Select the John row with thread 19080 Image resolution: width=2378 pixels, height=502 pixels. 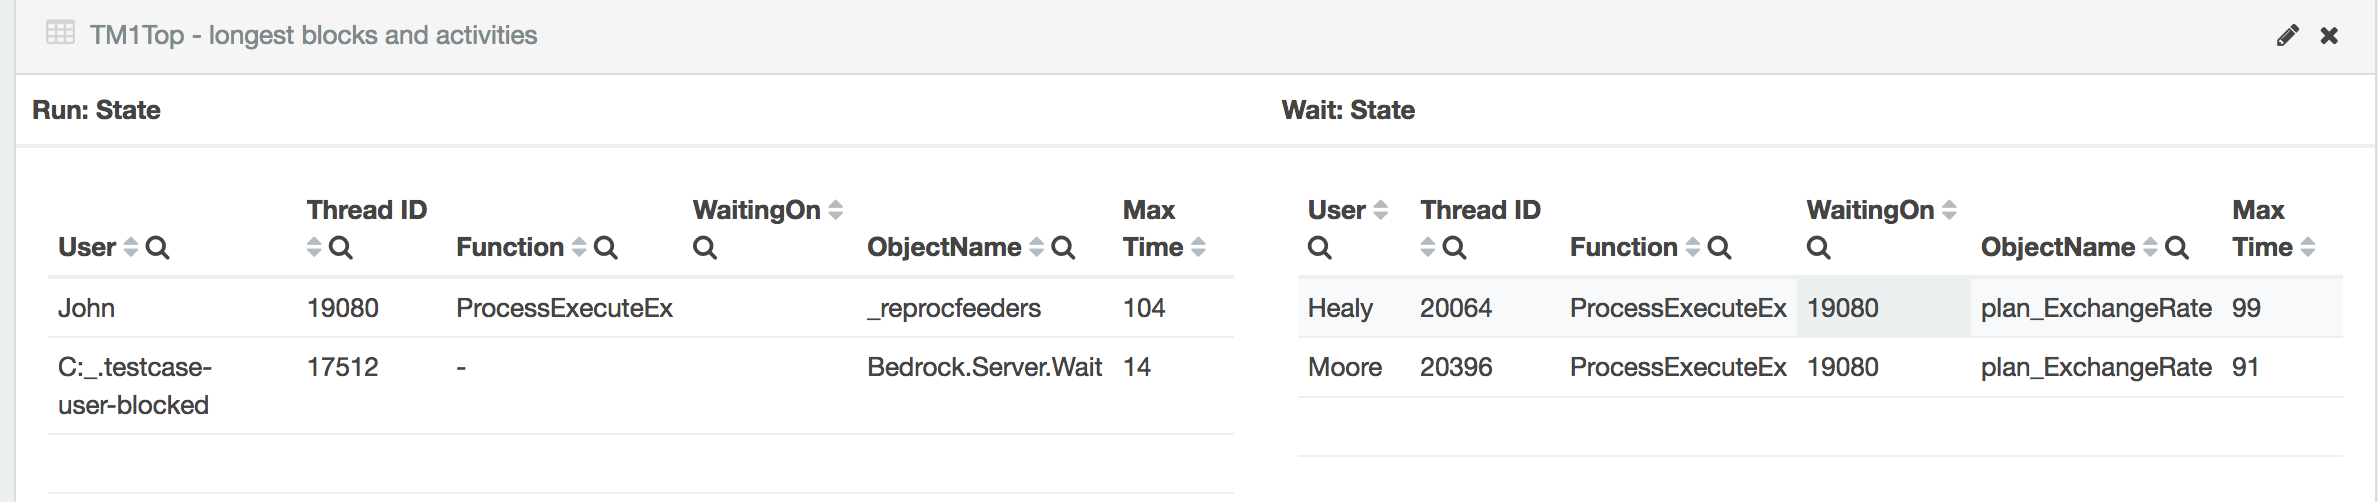641,308
